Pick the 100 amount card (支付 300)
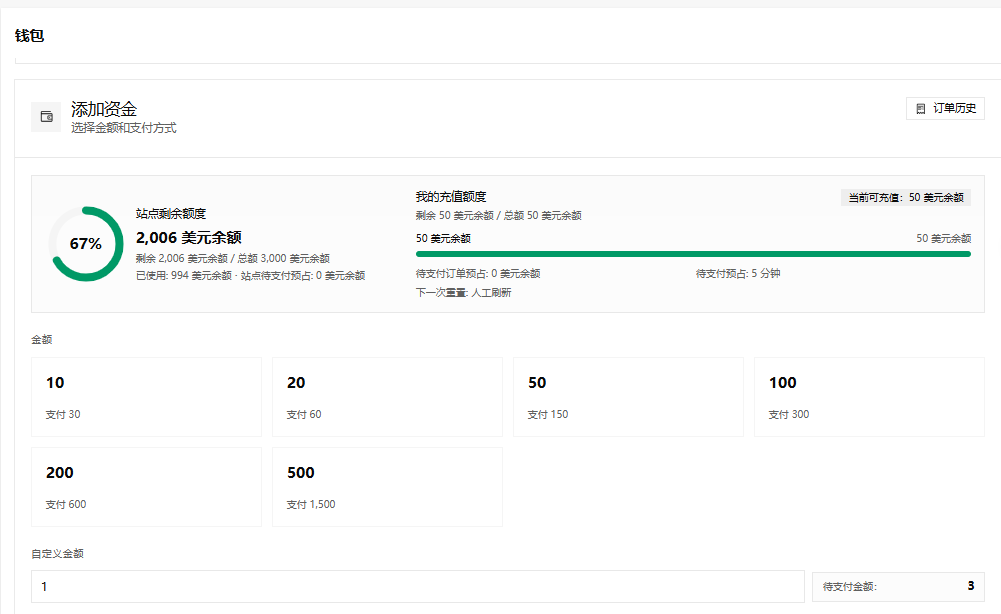The height and width of the screenshot is (614, 1001). (869, 397)
